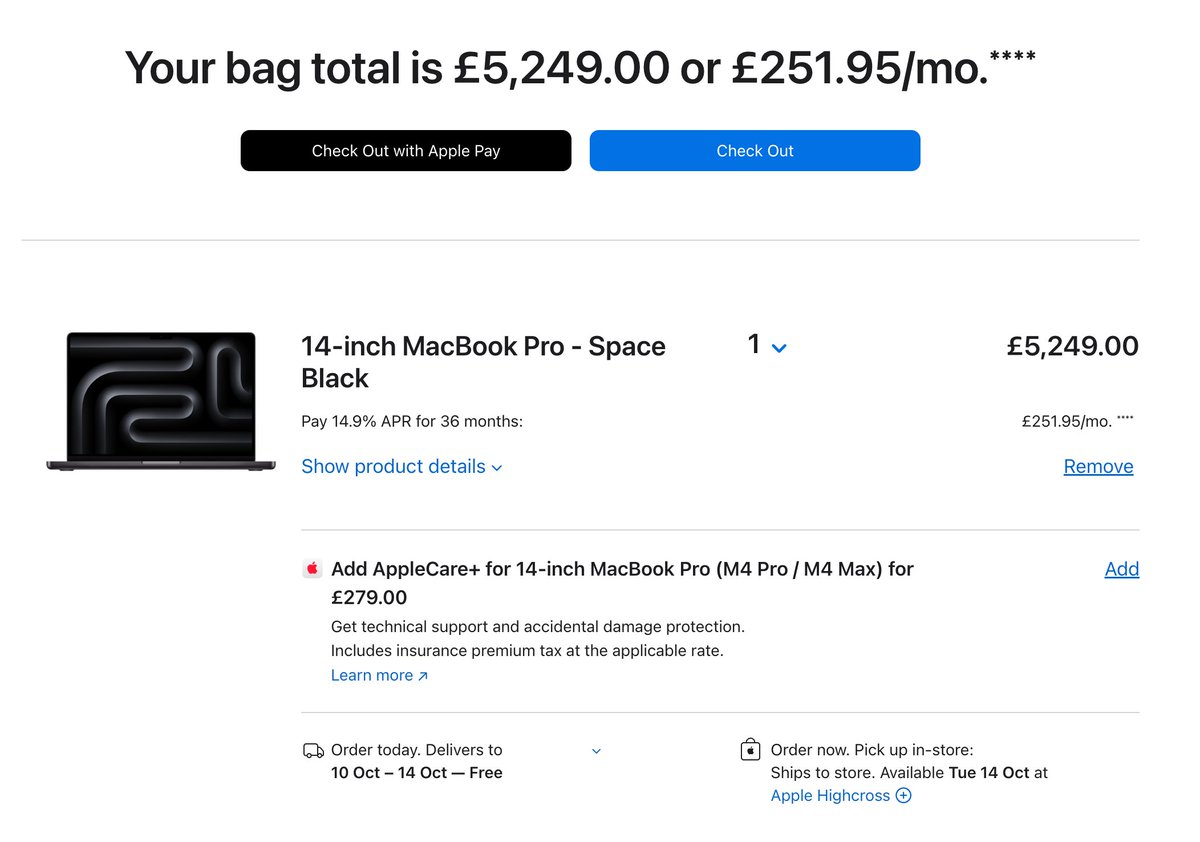Click the Pay 14.9% APR for 36 months text
1200x842 pixels.
pos(412,422)
